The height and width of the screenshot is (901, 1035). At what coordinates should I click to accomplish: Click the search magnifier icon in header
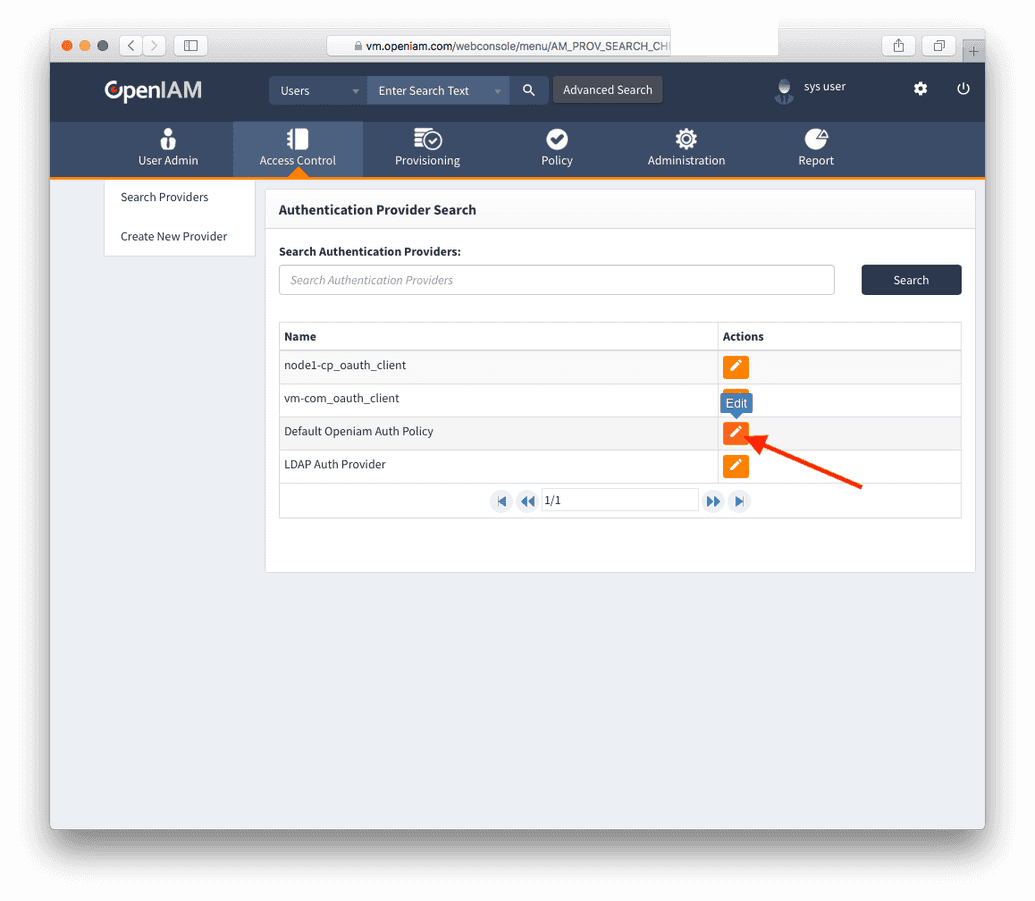coord(529,89)
